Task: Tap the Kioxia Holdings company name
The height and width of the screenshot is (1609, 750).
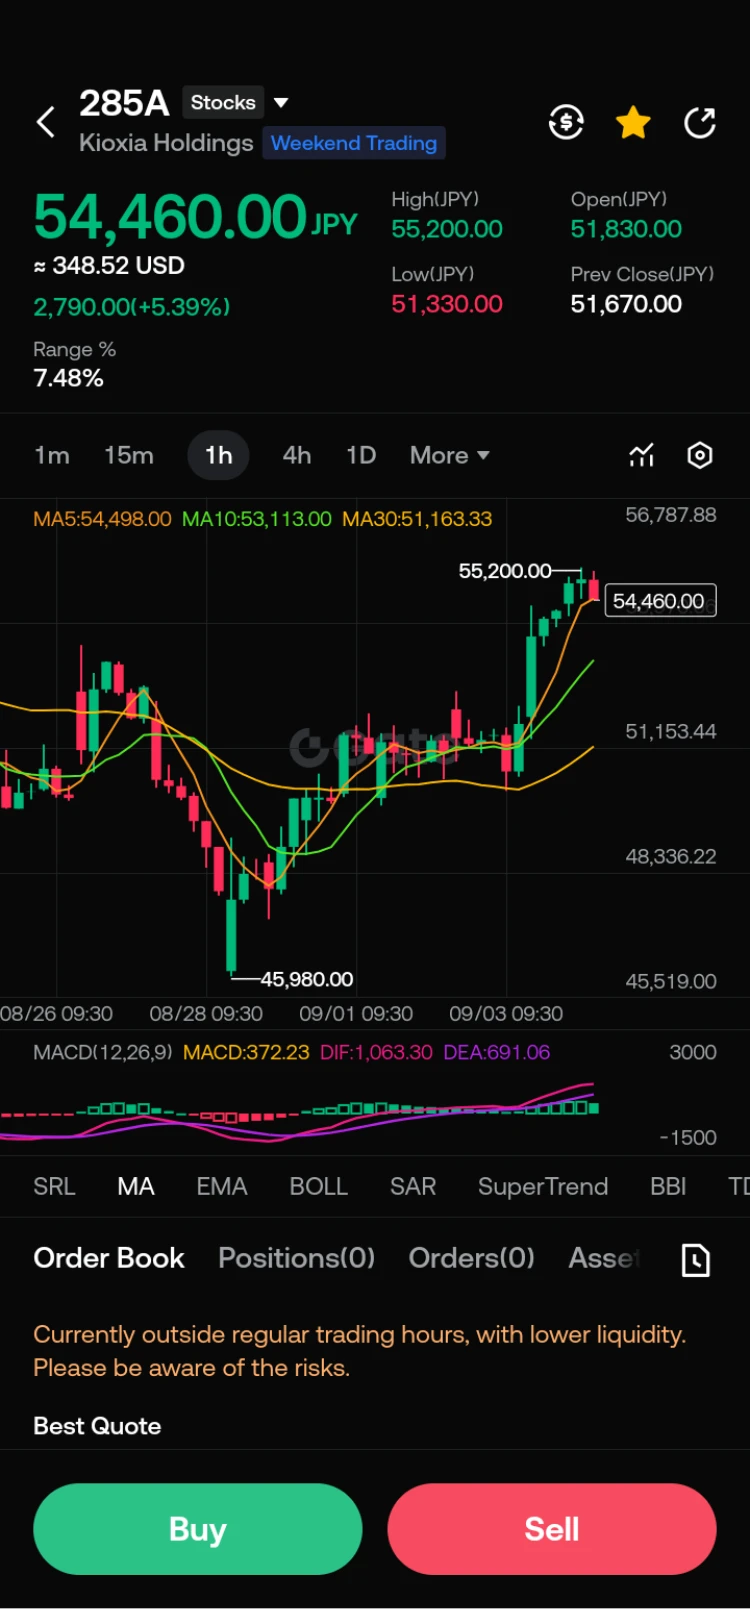Action: [166, 143]
